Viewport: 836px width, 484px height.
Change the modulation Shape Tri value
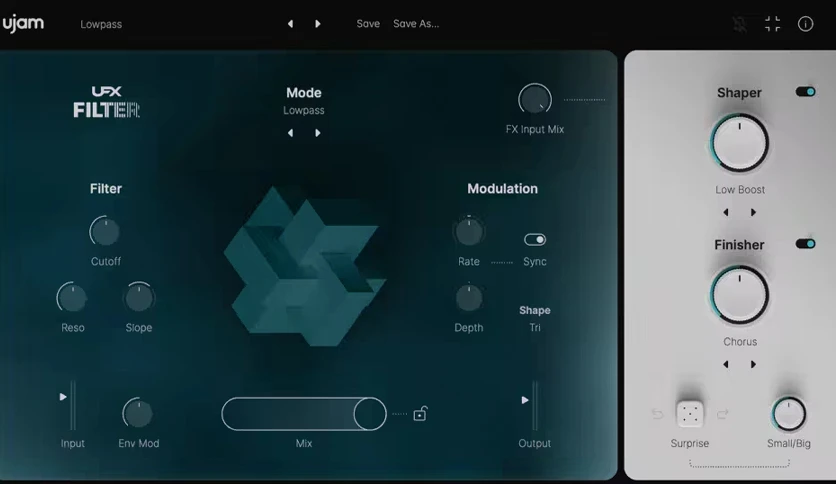535,327
